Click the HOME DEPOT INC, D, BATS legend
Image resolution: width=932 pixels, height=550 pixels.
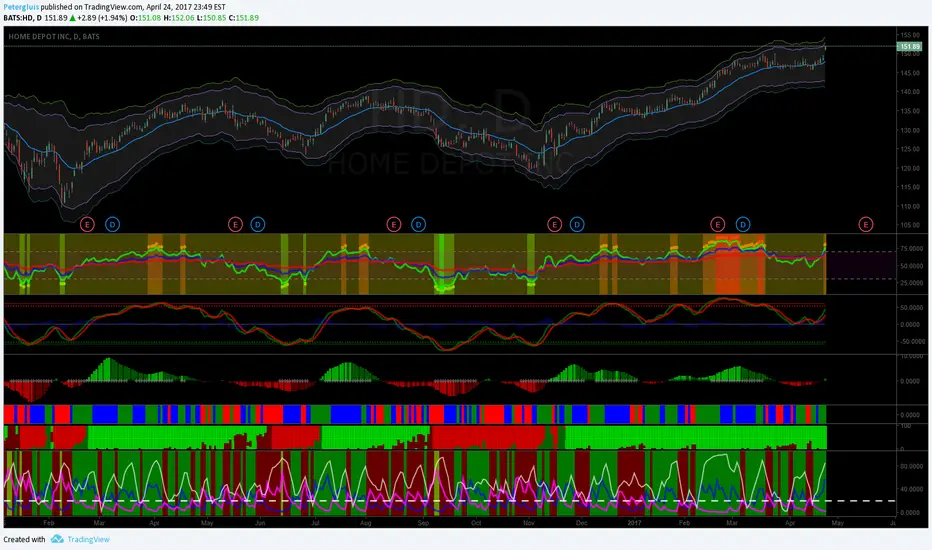point(54,37)
